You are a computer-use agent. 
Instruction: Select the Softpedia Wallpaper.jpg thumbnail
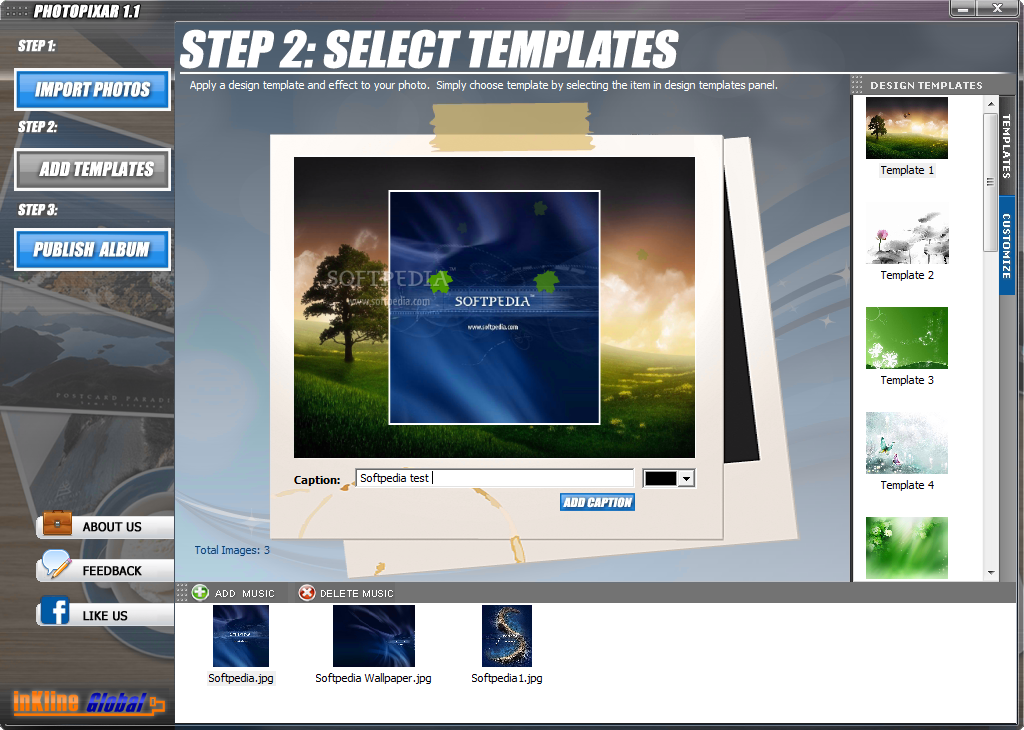tap(374, 636)
